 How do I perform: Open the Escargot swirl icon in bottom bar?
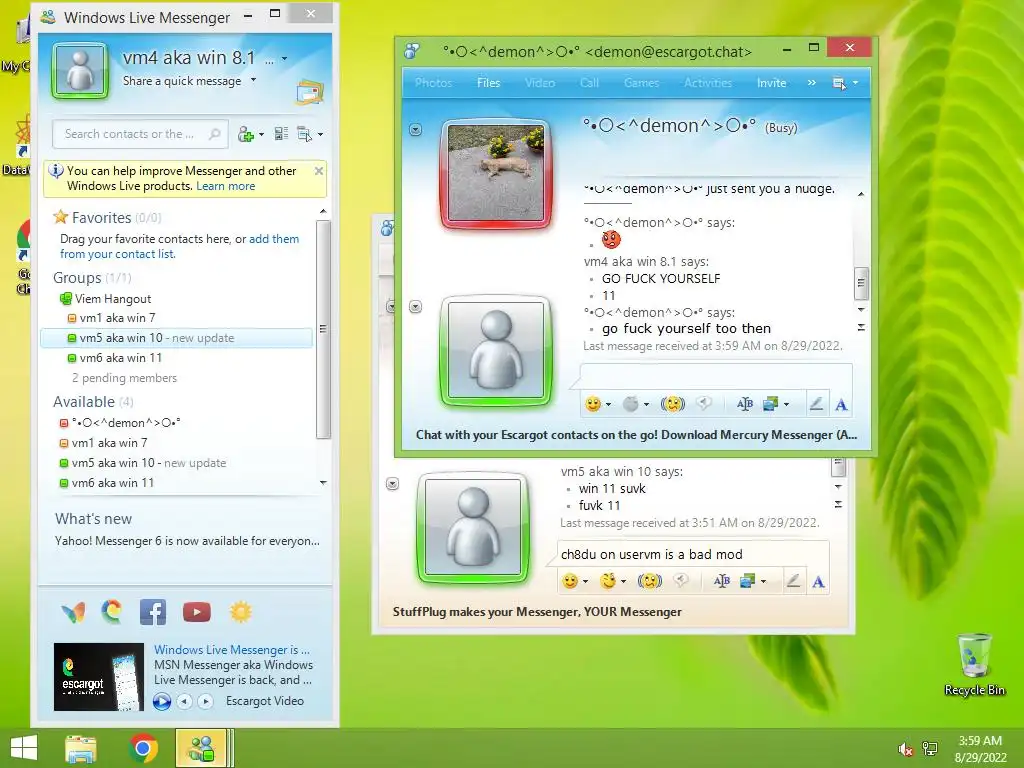click(112, 612)
